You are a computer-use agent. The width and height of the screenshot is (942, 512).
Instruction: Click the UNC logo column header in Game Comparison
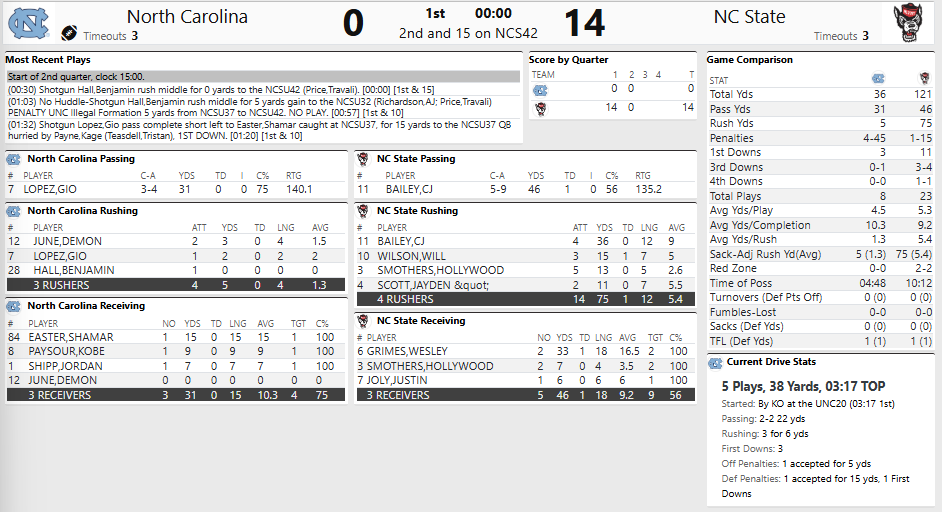(877, 79)
